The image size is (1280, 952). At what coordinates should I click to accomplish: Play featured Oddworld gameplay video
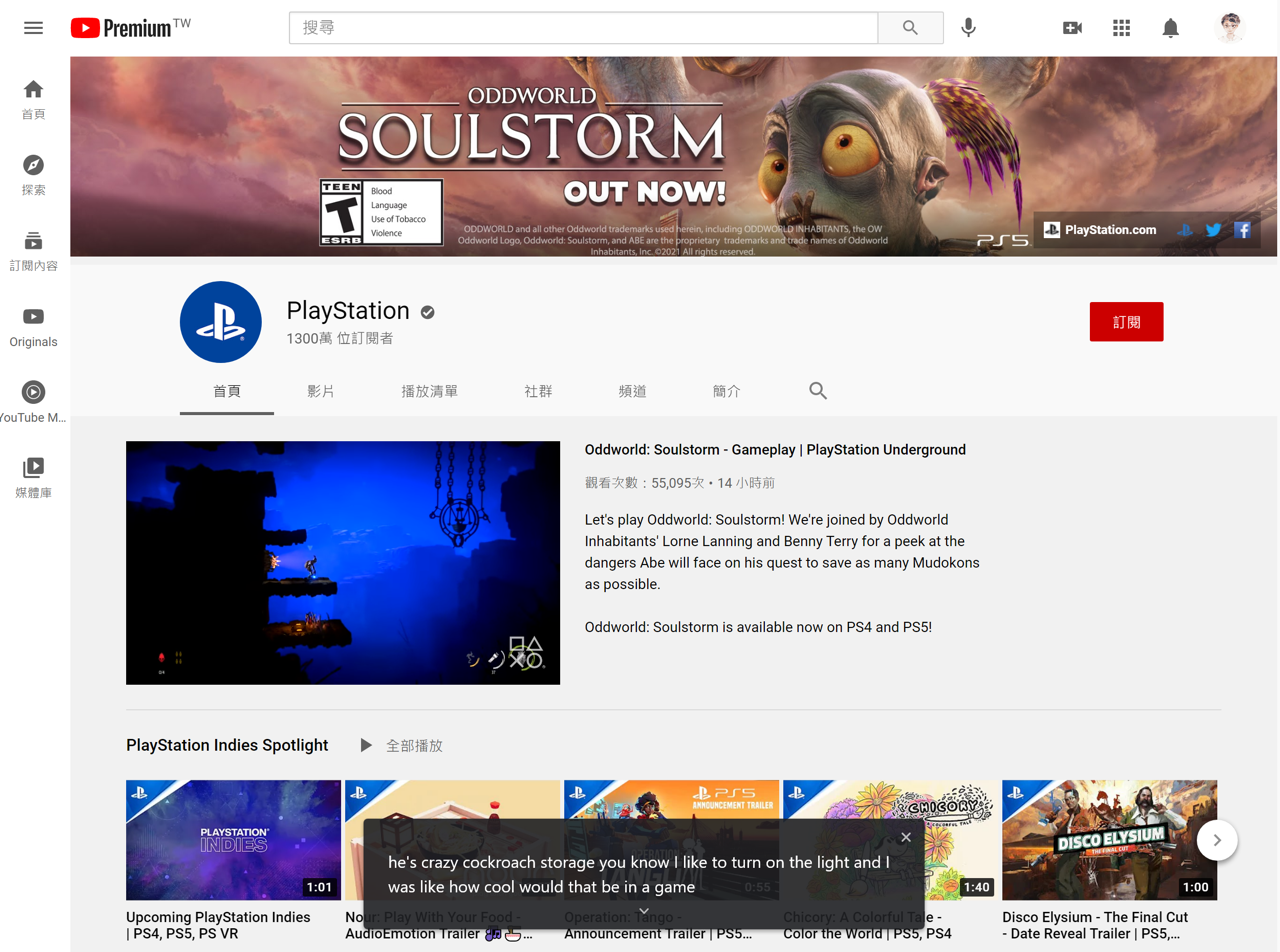pyautogui.click(x=343, y=563)
